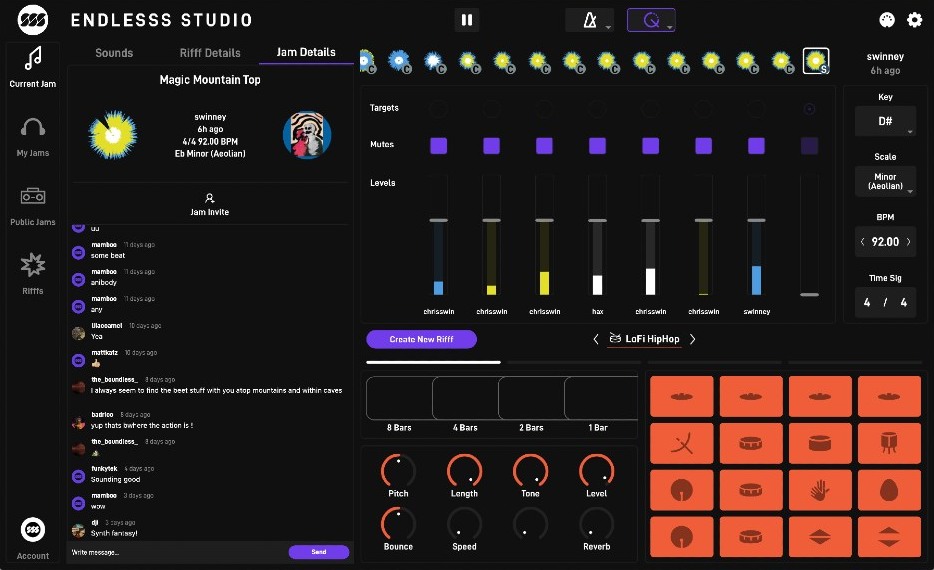Switch to the Rifff Details tab
Screen dimensions: 934x570
pyautogui.click(x=210, y=53)
